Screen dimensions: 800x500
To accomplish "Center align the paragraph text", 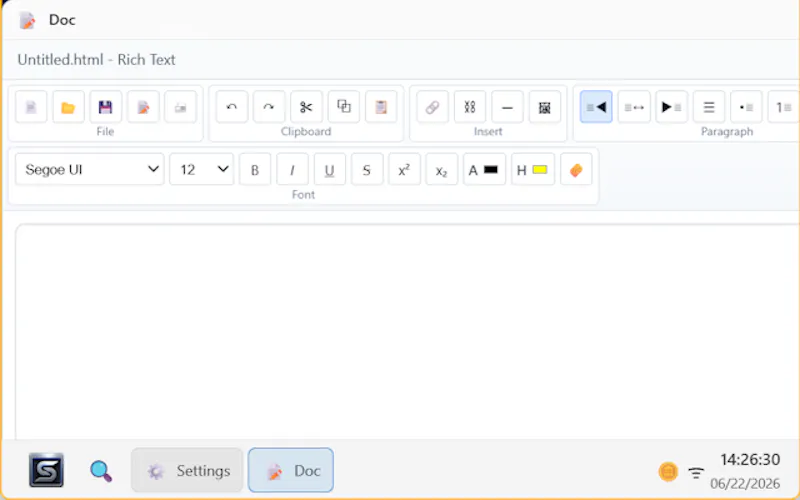I will pos(634,107).
